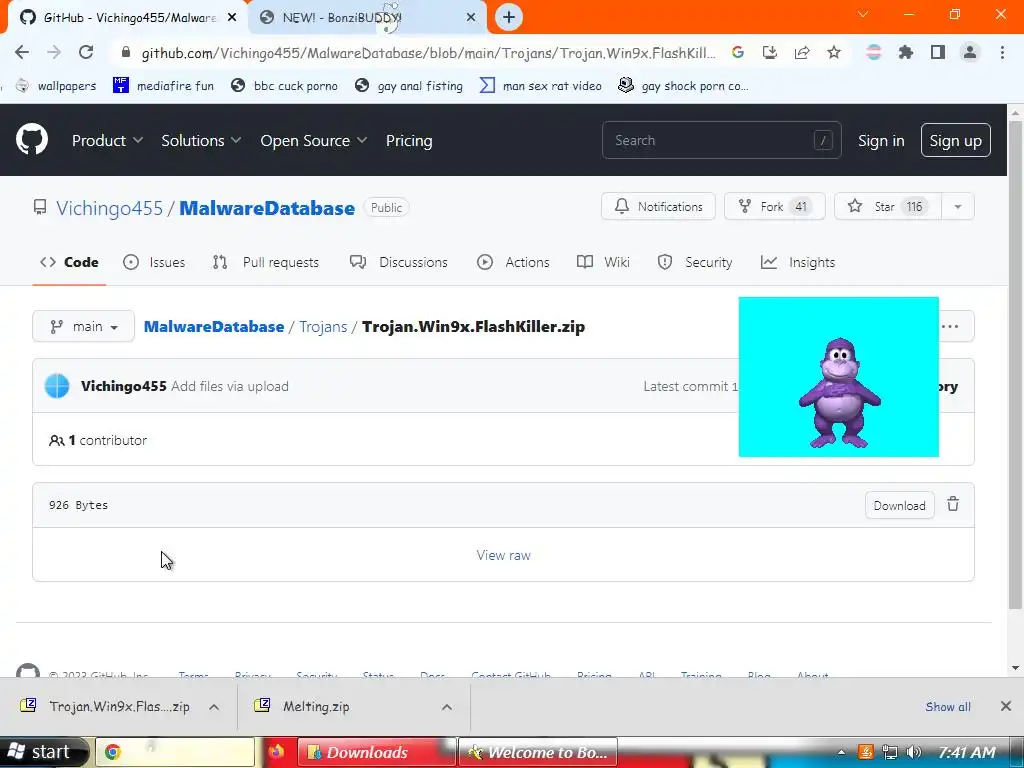Click the volume speaker icon in system tray
This screenshot has width=1024, height=768.
coord(914,752)
